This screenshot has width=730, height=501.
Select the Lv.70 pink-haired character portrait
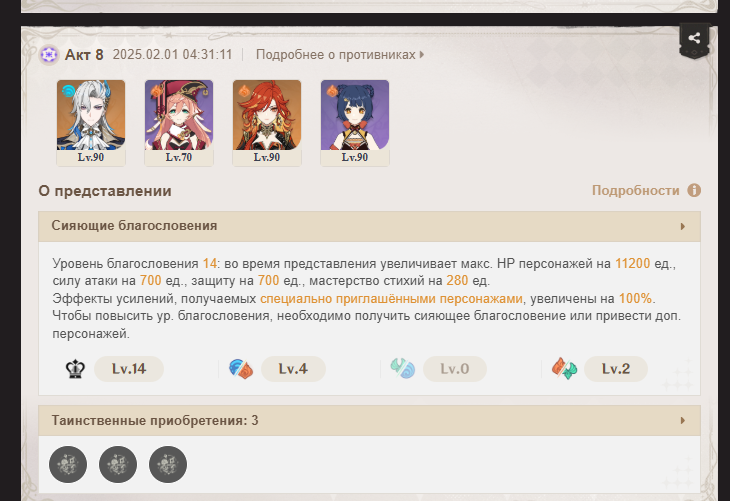(179, 123)
